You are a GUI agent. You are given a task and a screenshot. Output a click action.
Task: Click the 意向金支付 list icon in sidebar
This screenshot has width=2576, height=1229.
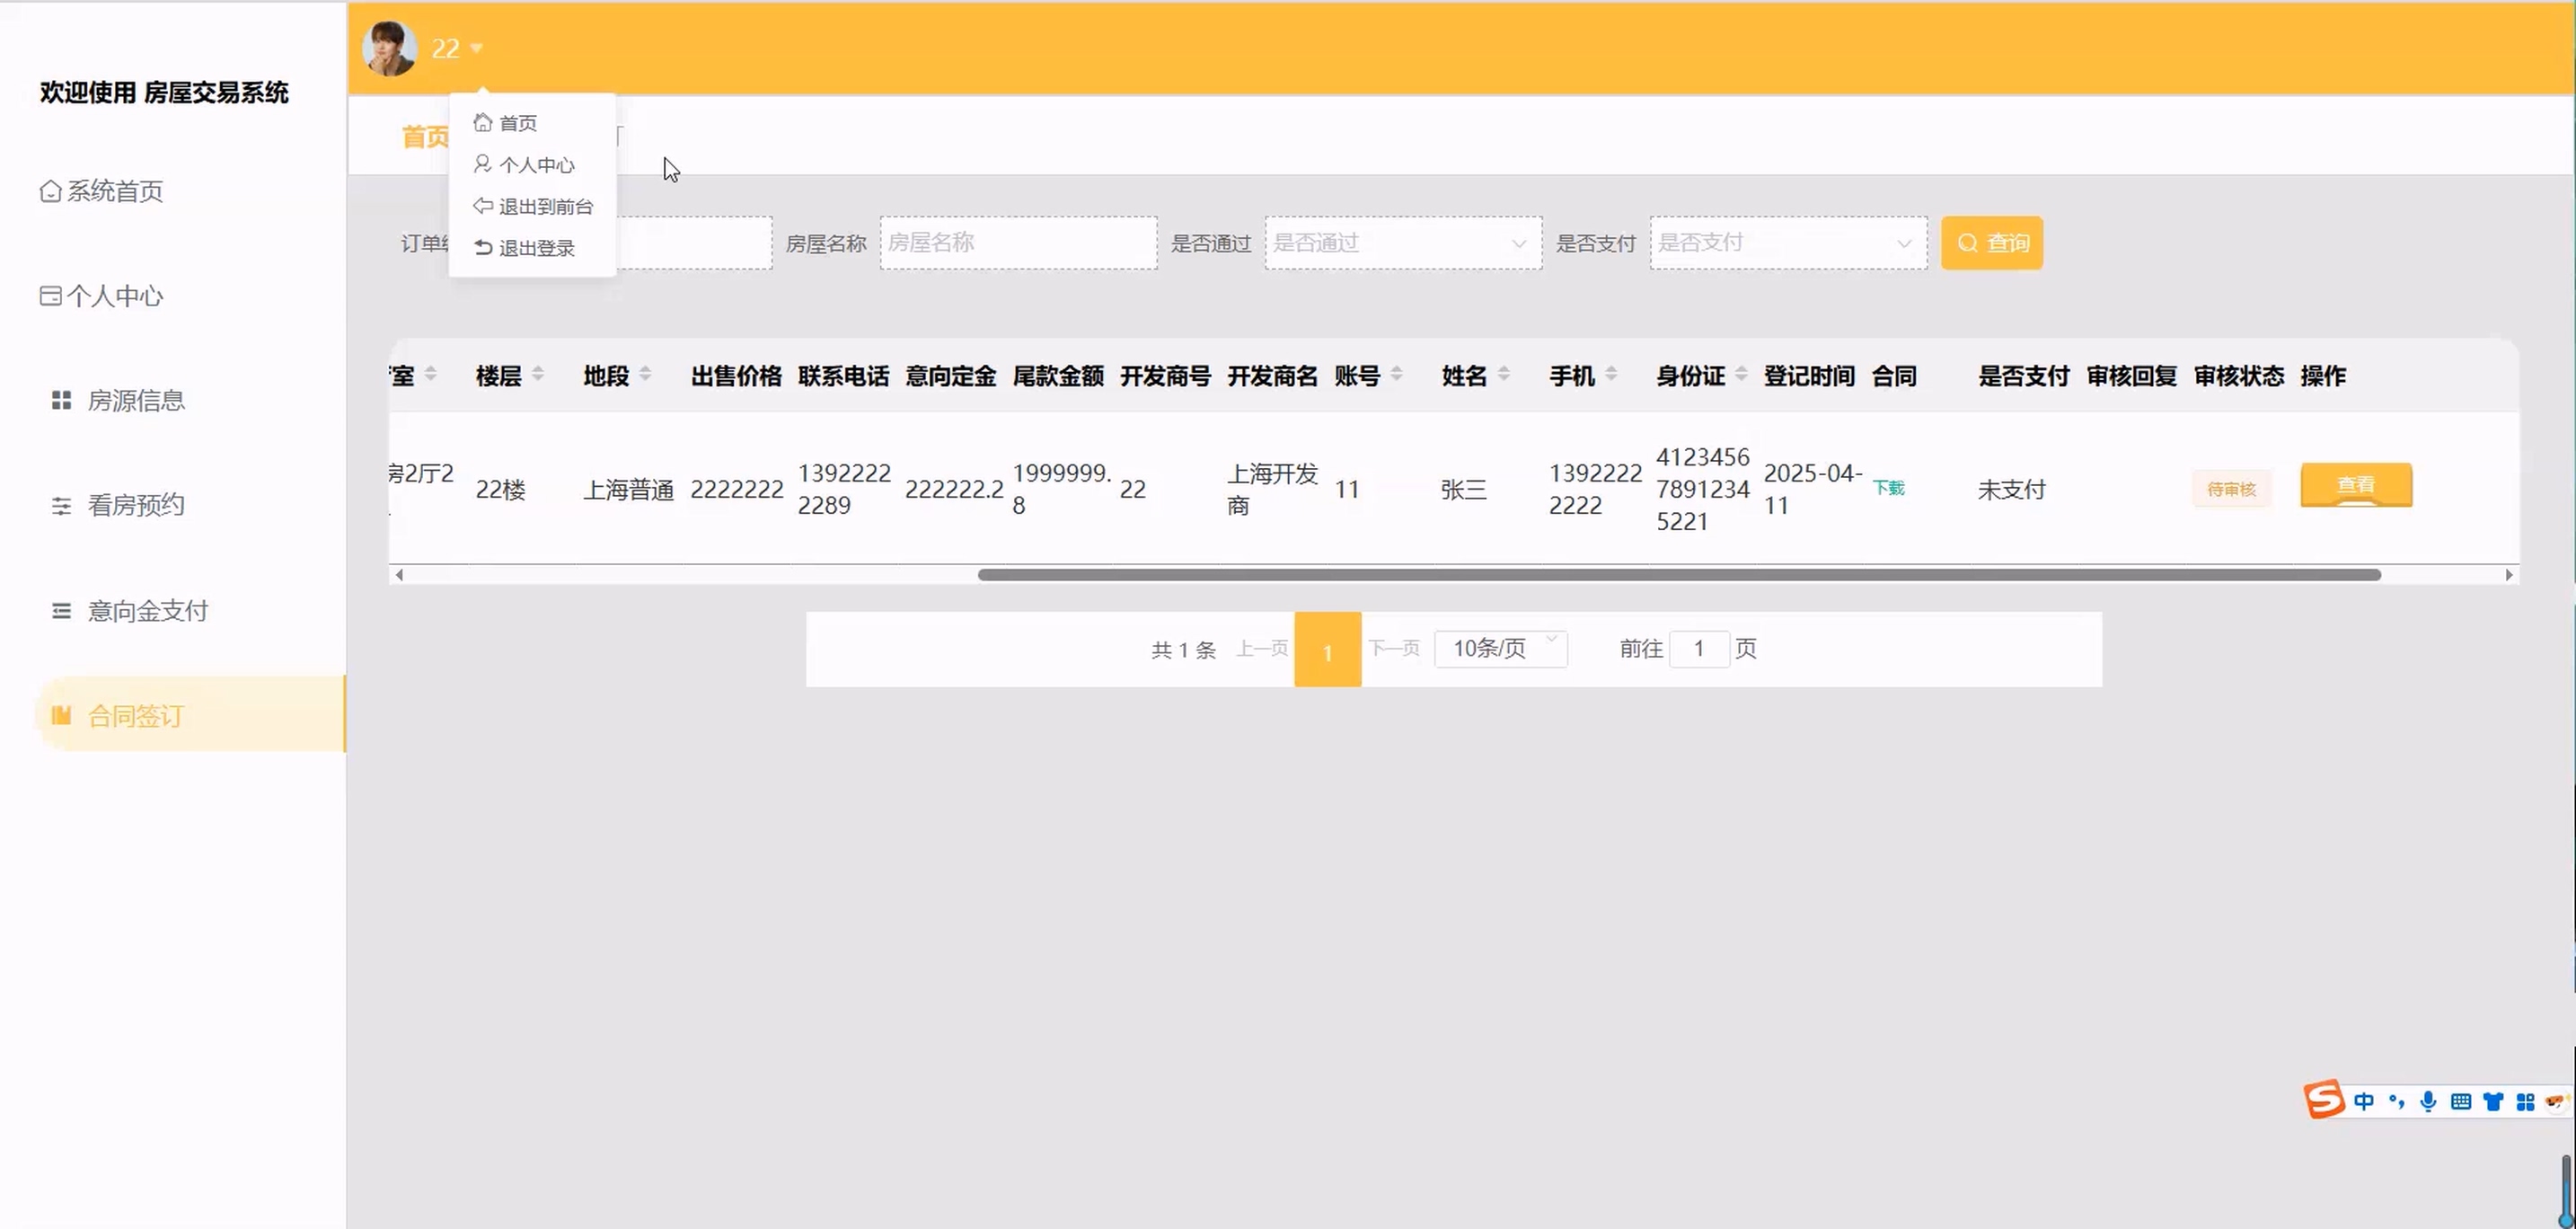(x=61, y=611)
